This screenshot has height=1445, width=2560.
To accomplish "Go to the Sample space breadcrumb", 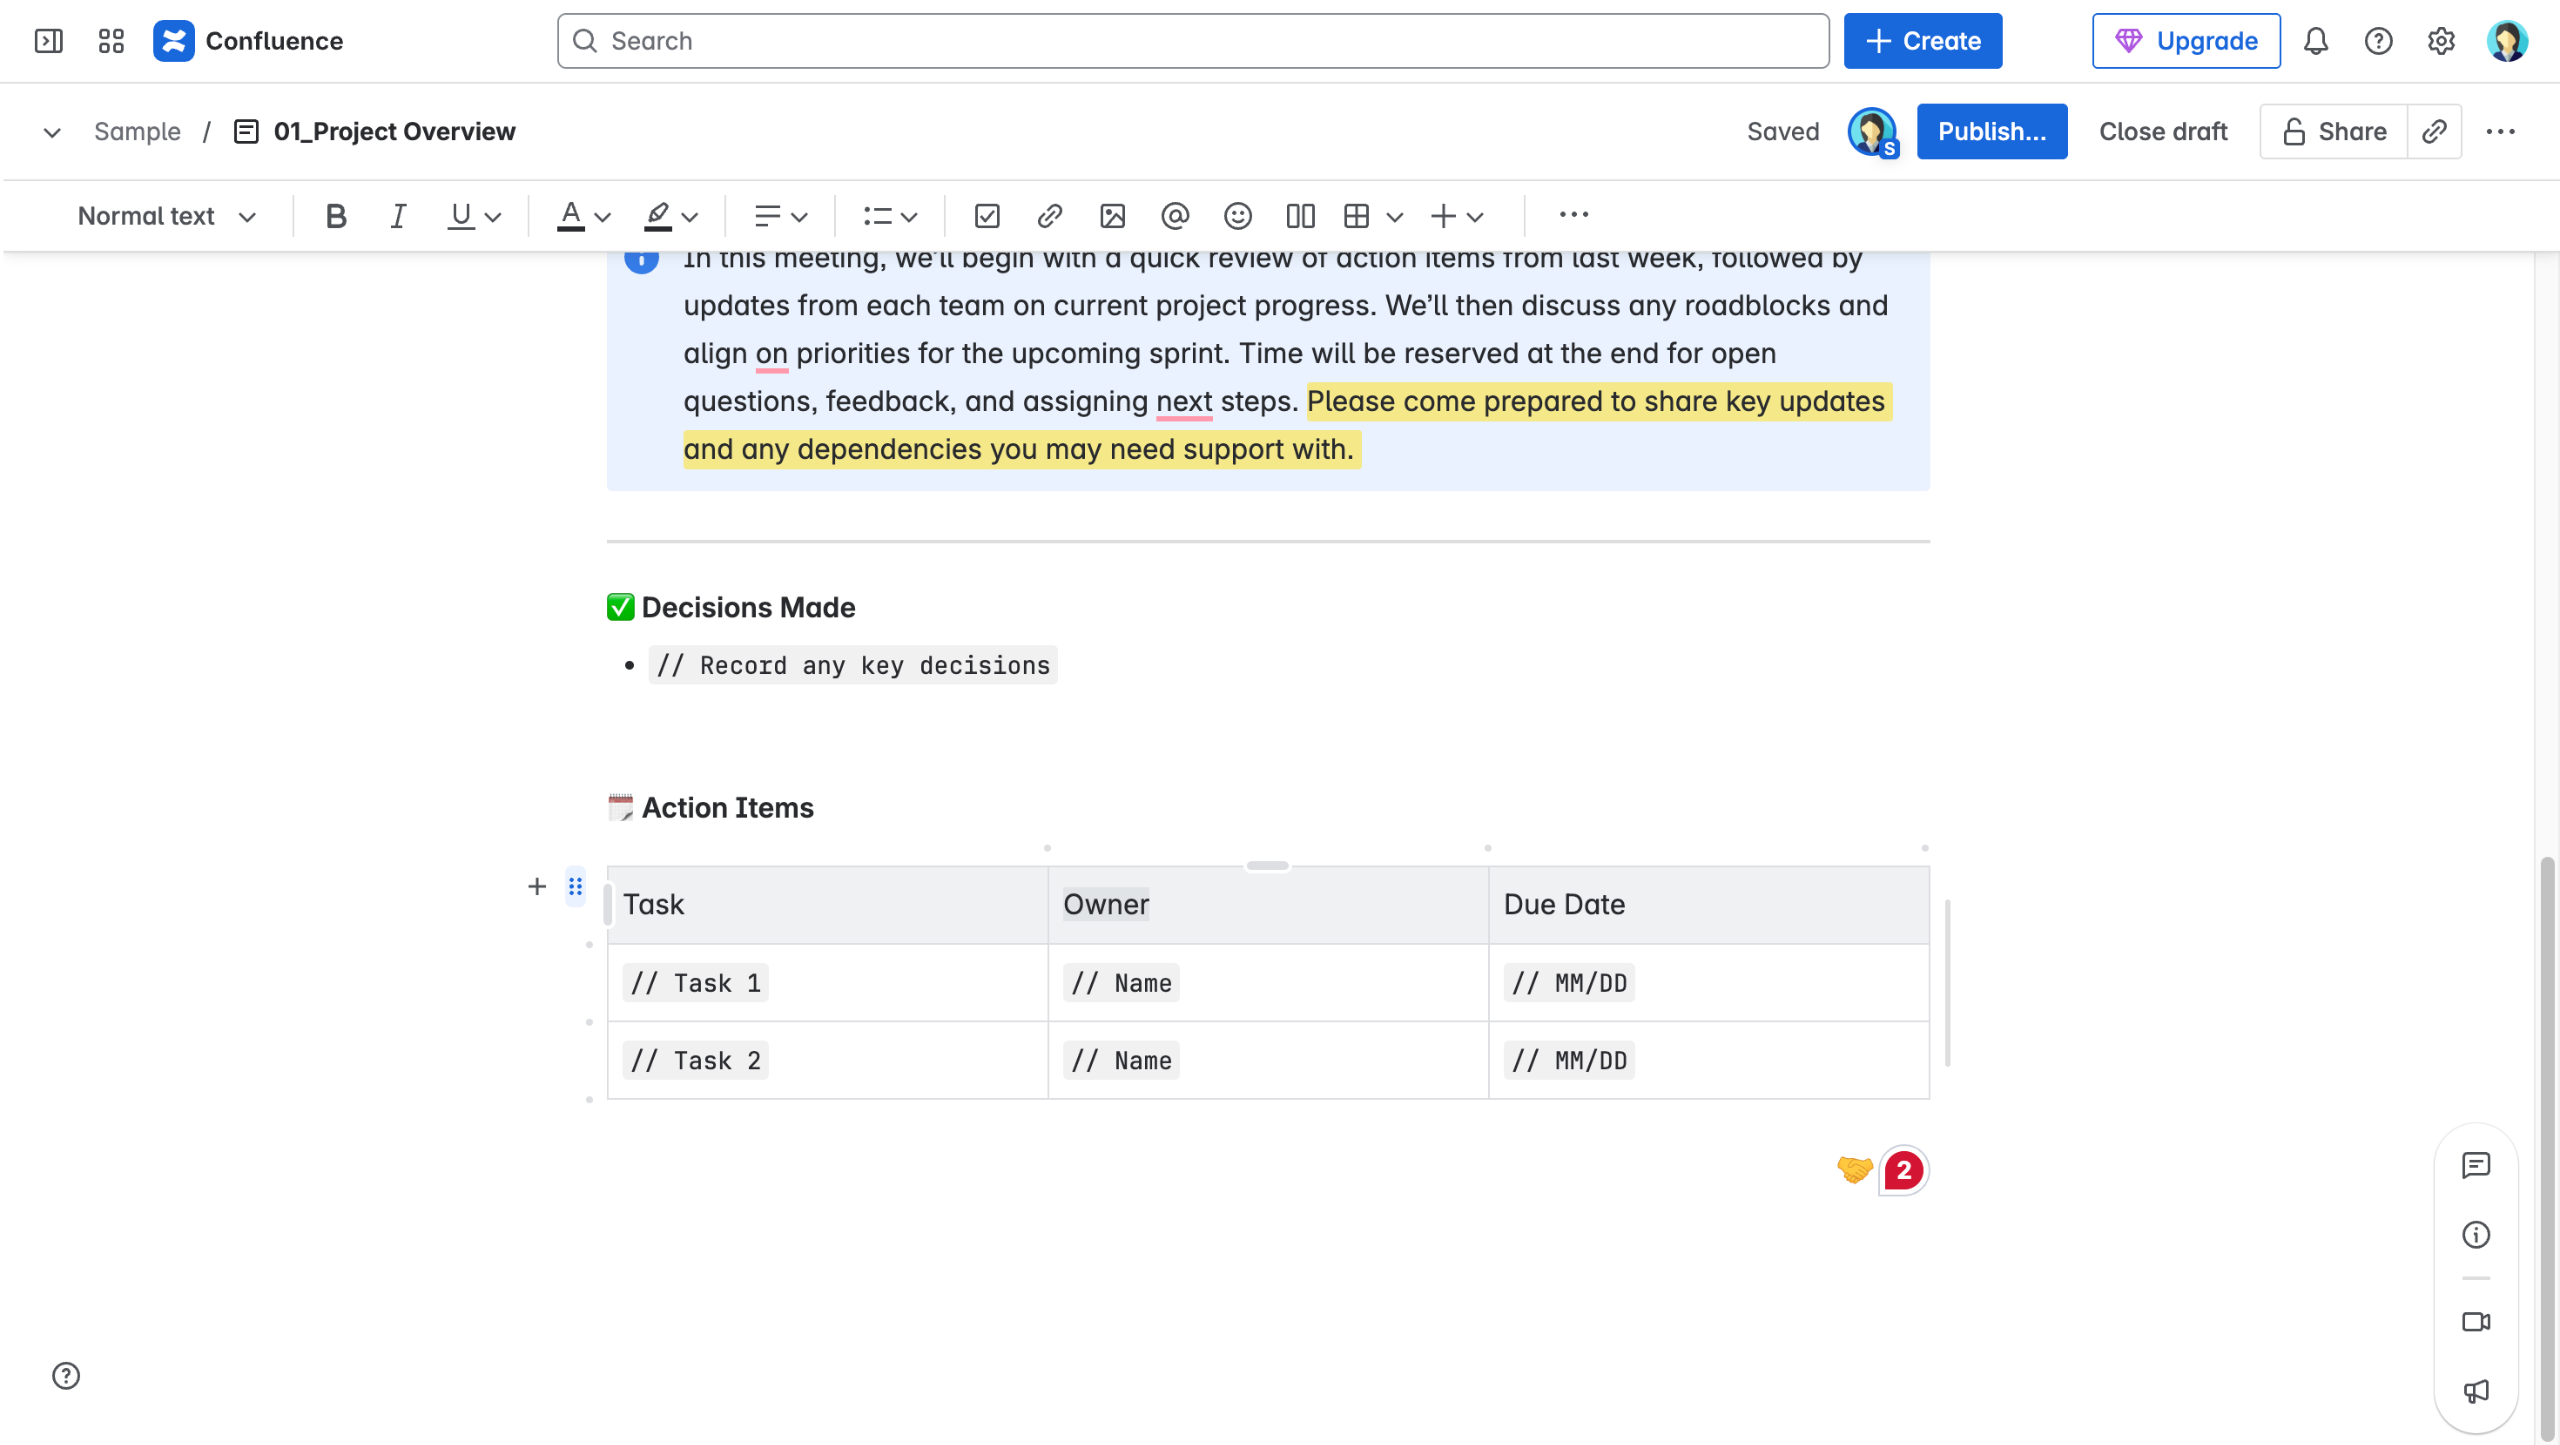I will tap(137, 131).
